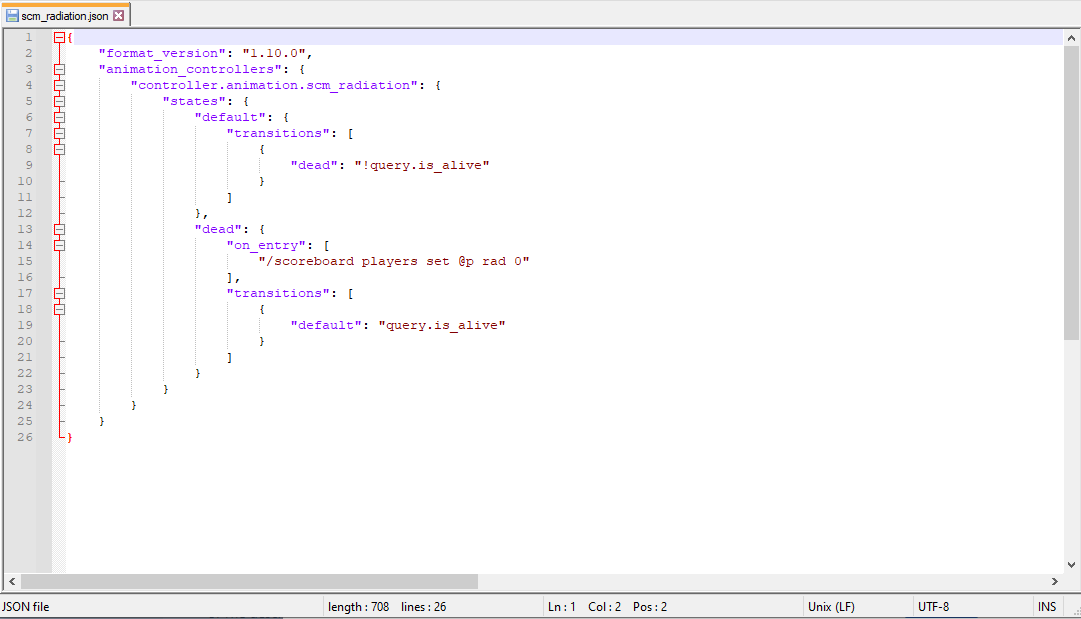The image size is (1081, 619).
Task: Click the "default" key on line 19
Action: (325, 325)
